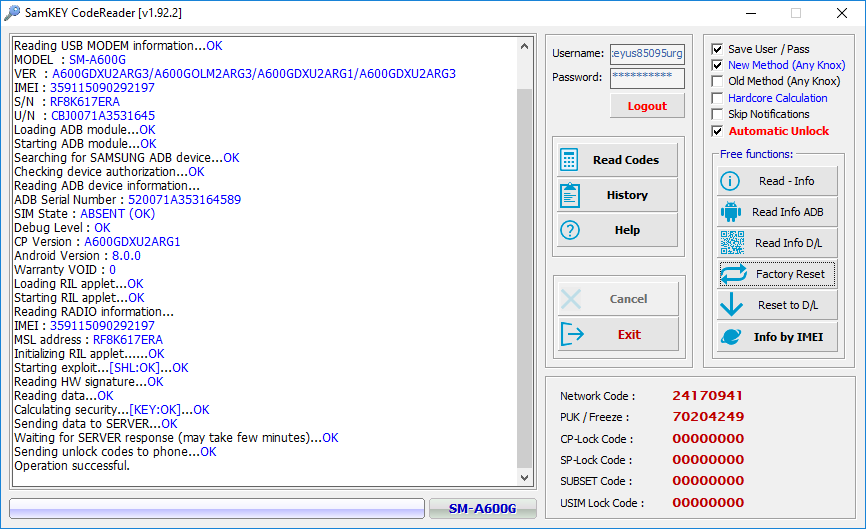
Task: Select the PUK / Freeze value 70204249
Action: [x=708, y=416]
